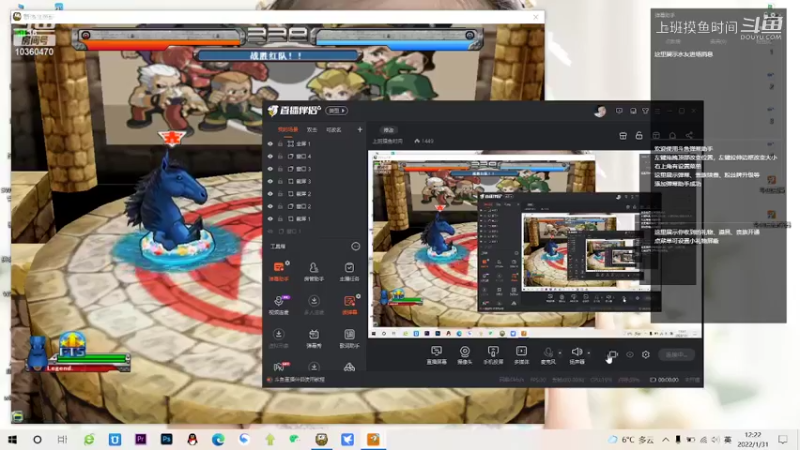Hide the 全屏 1 source with its eye
This screenshot has height=450, width=800.
tap(270, 144)
